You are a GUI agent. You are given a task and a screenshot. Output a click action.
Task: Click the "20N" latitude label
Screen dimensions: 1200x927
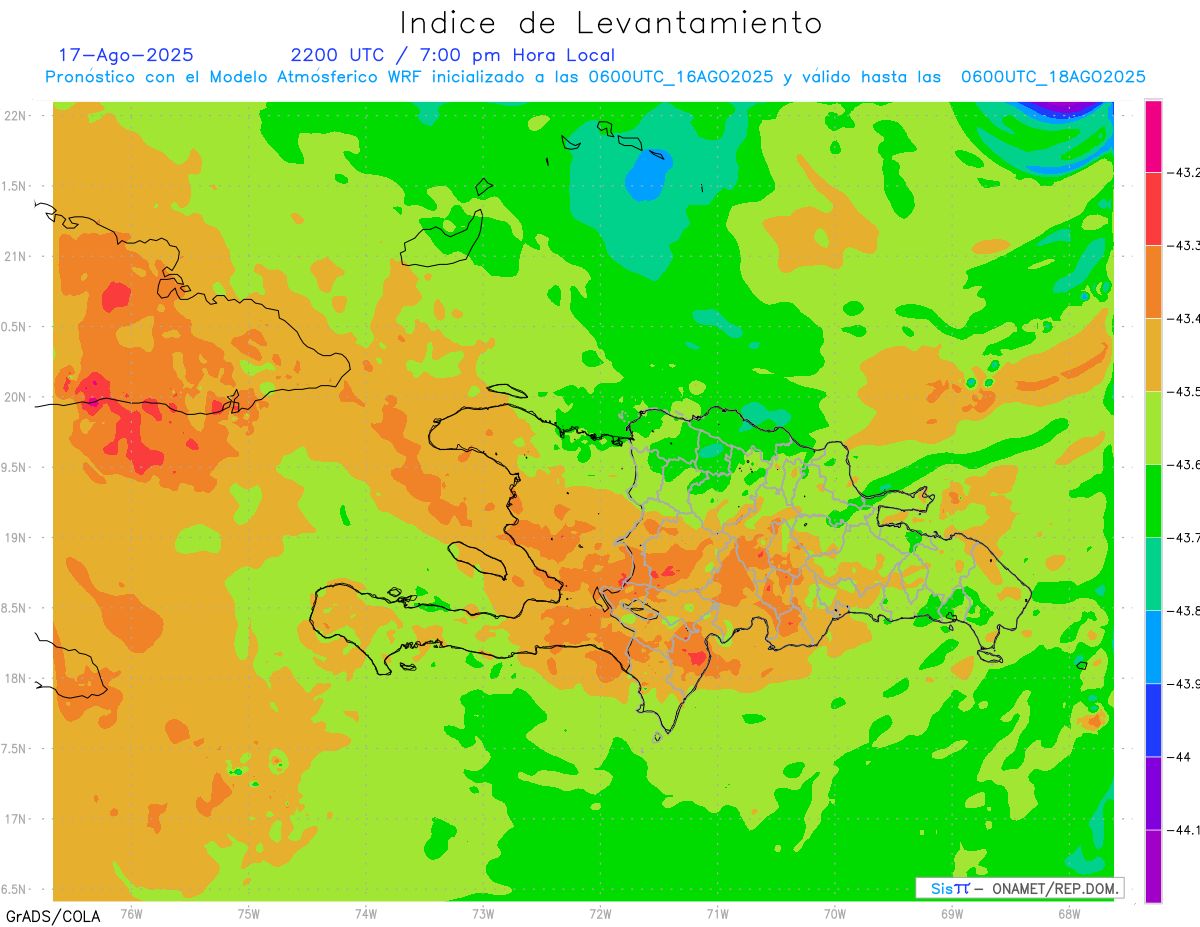[17, 397]
